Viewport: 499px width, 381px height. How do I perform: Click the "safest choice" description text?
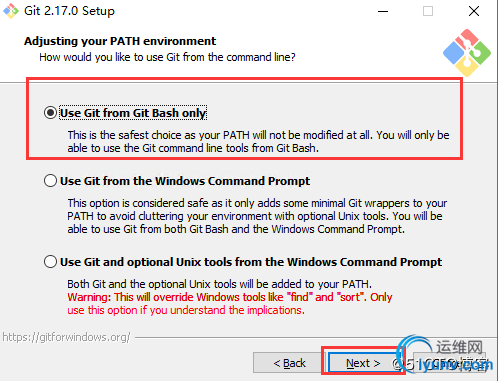click(x=258, y=141)
